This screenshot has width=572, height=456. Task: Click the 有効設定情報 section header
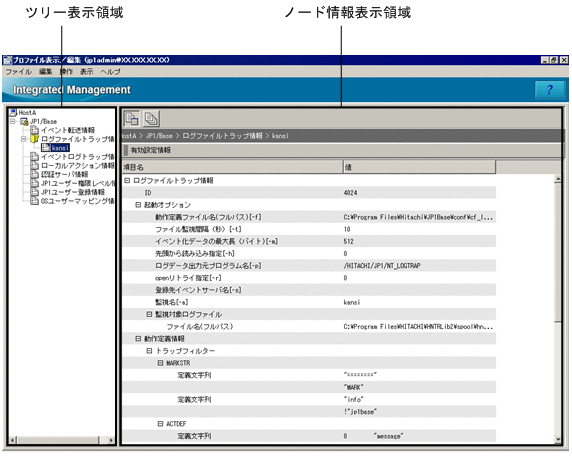click(342, 150)
